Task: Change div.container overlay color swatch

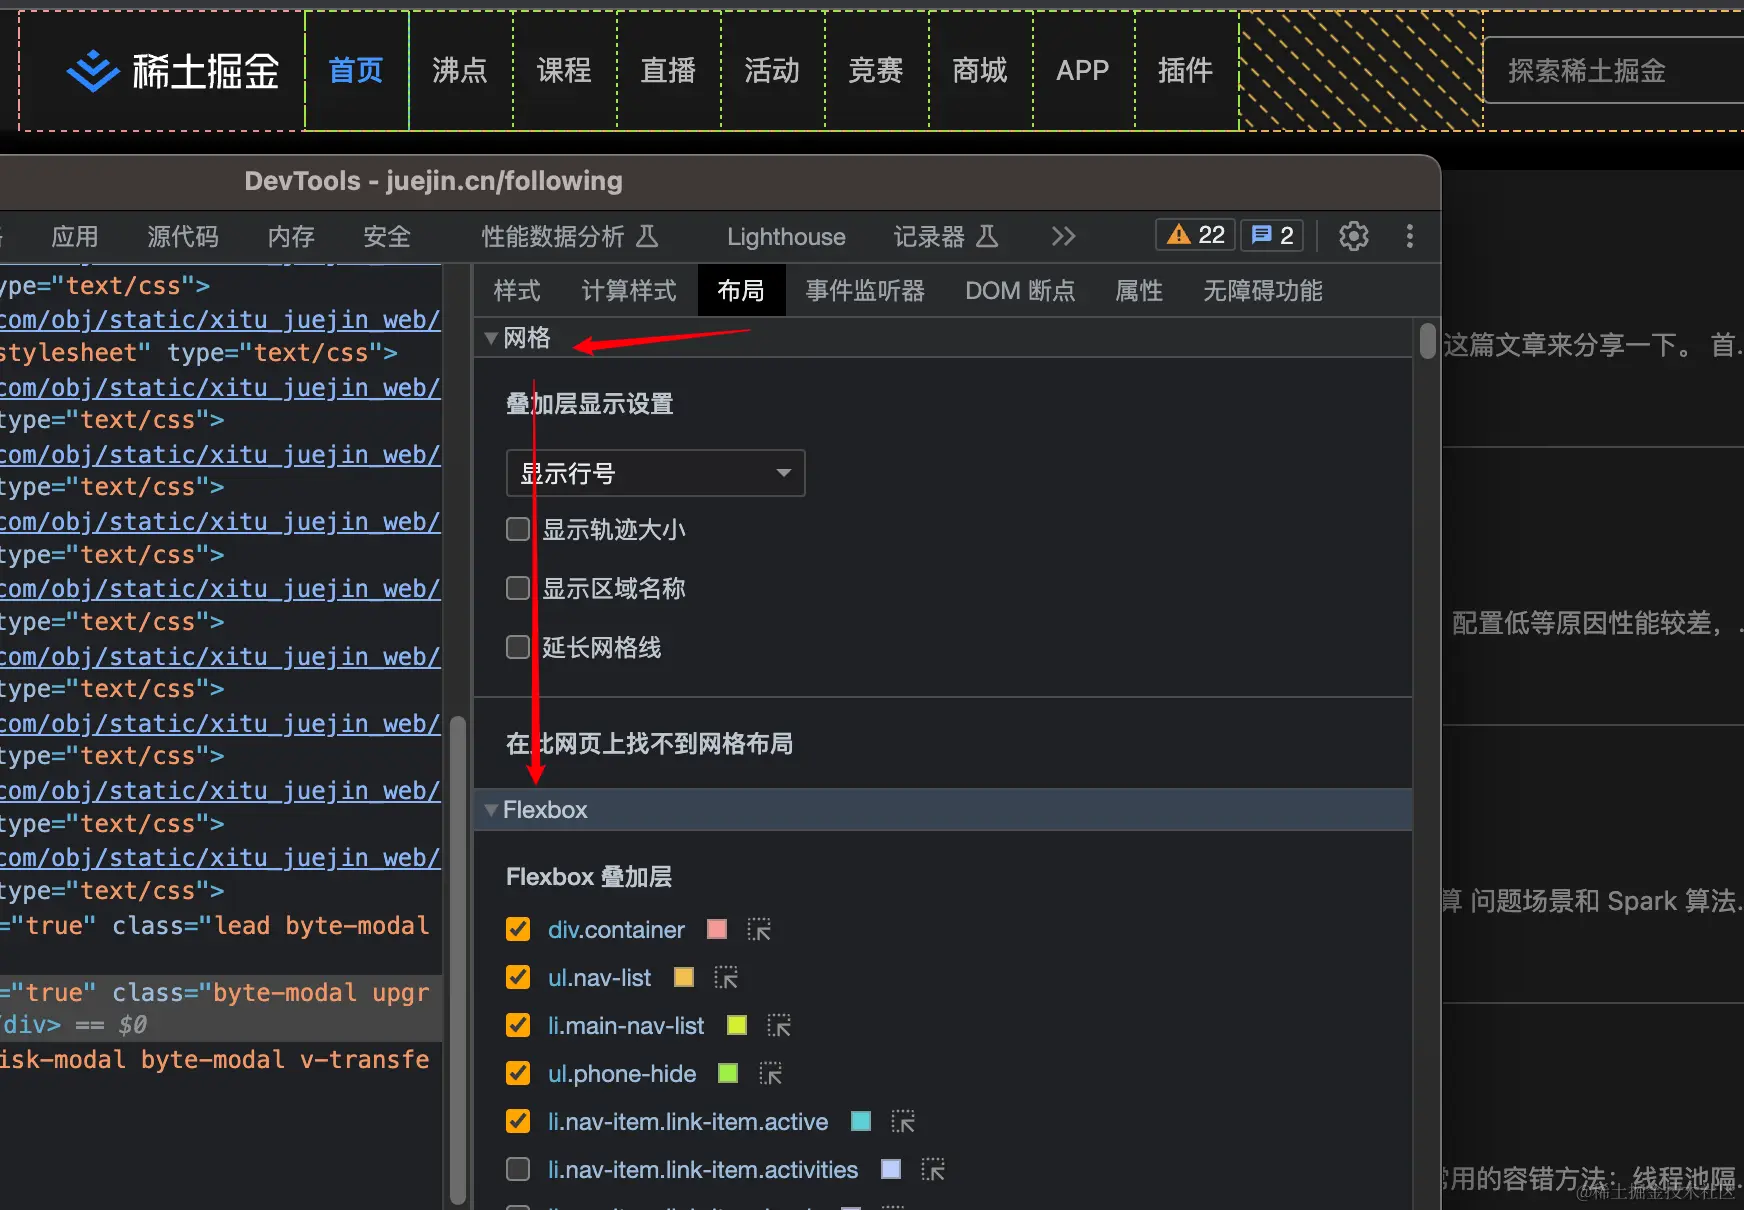Action: tap(717, 929)
